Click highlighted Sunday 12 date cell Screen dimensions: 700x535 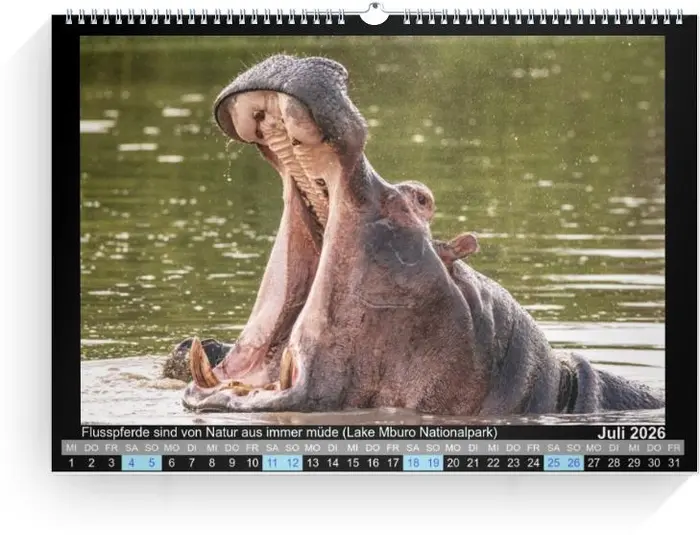pyautogui.click(x=292, y=463)
